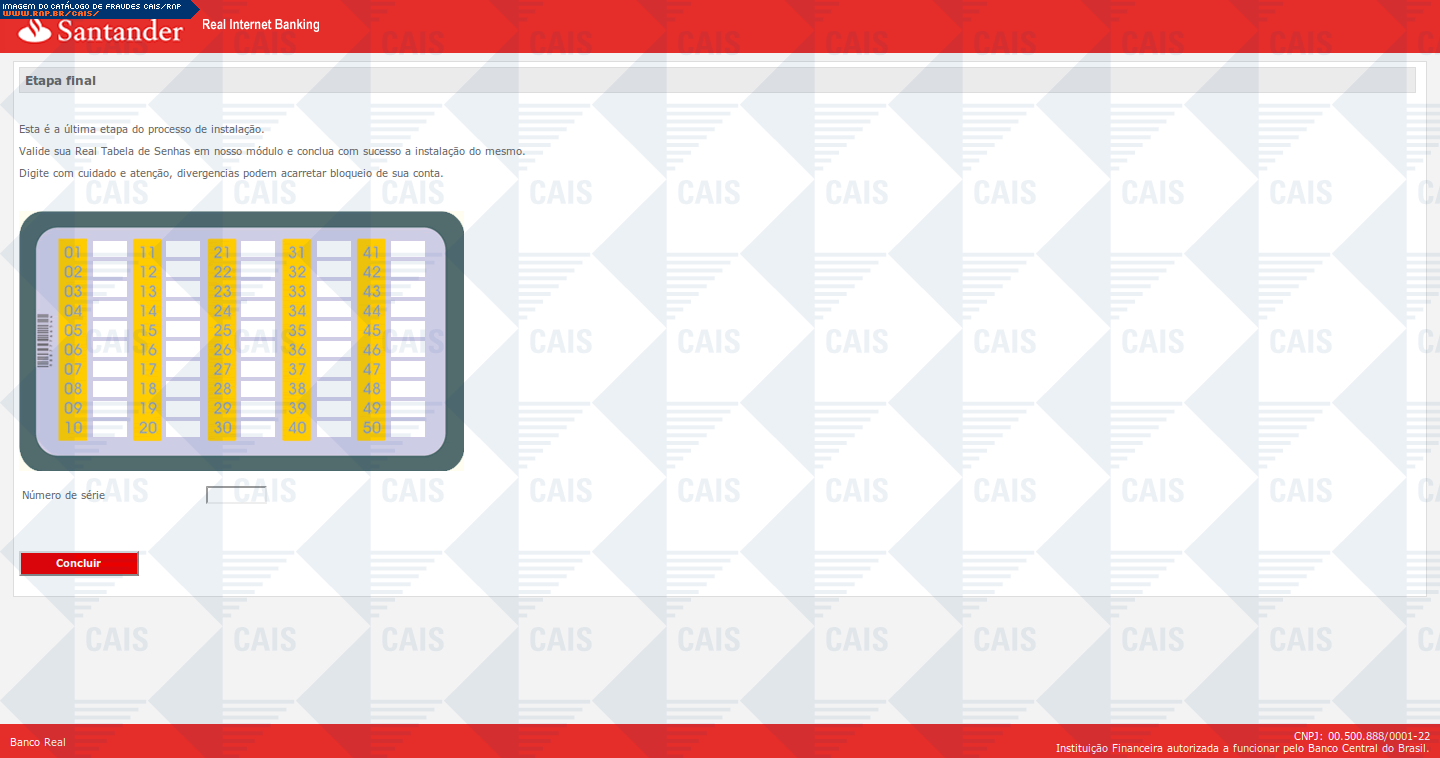Select the field next to number 40

pos(334,428)
